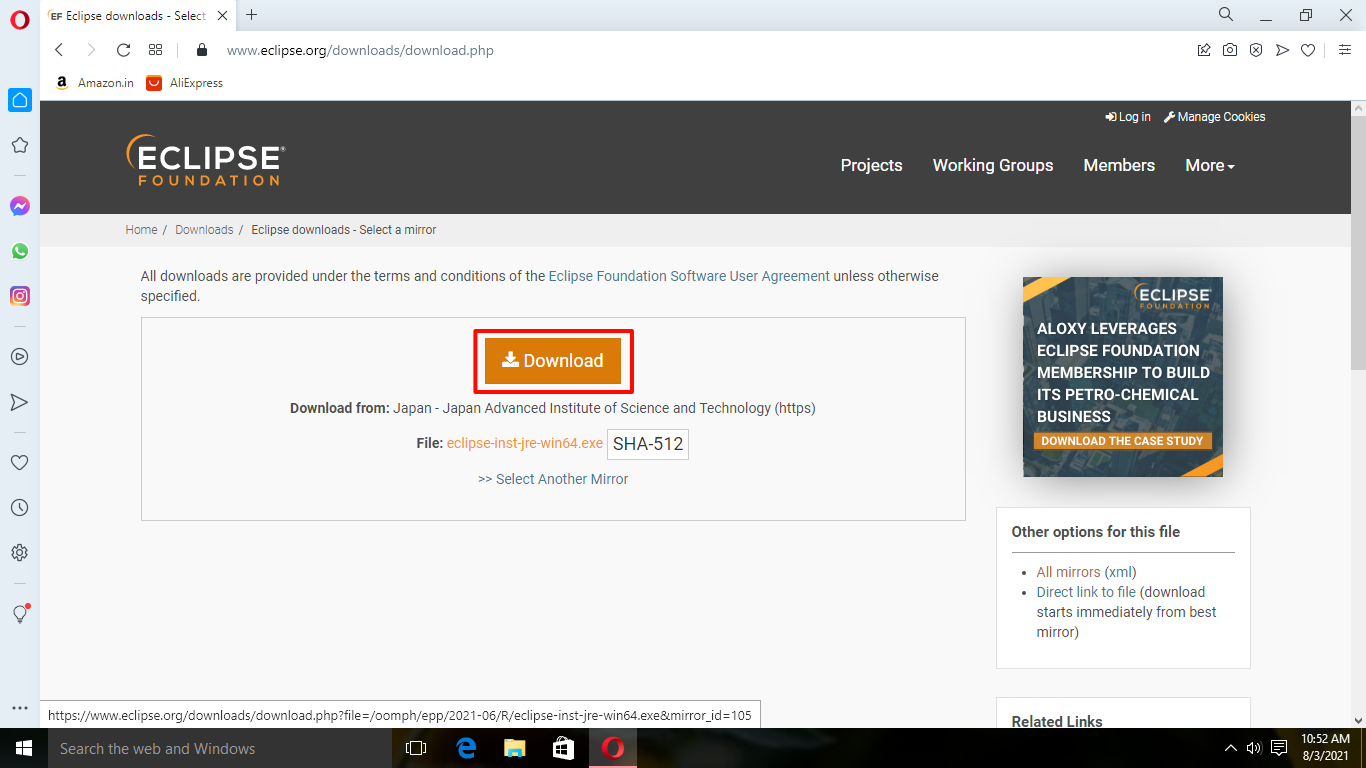This screenshot has height=768, width=1366.
Task: Click the taskbar search box
Action: click(220, 748)
